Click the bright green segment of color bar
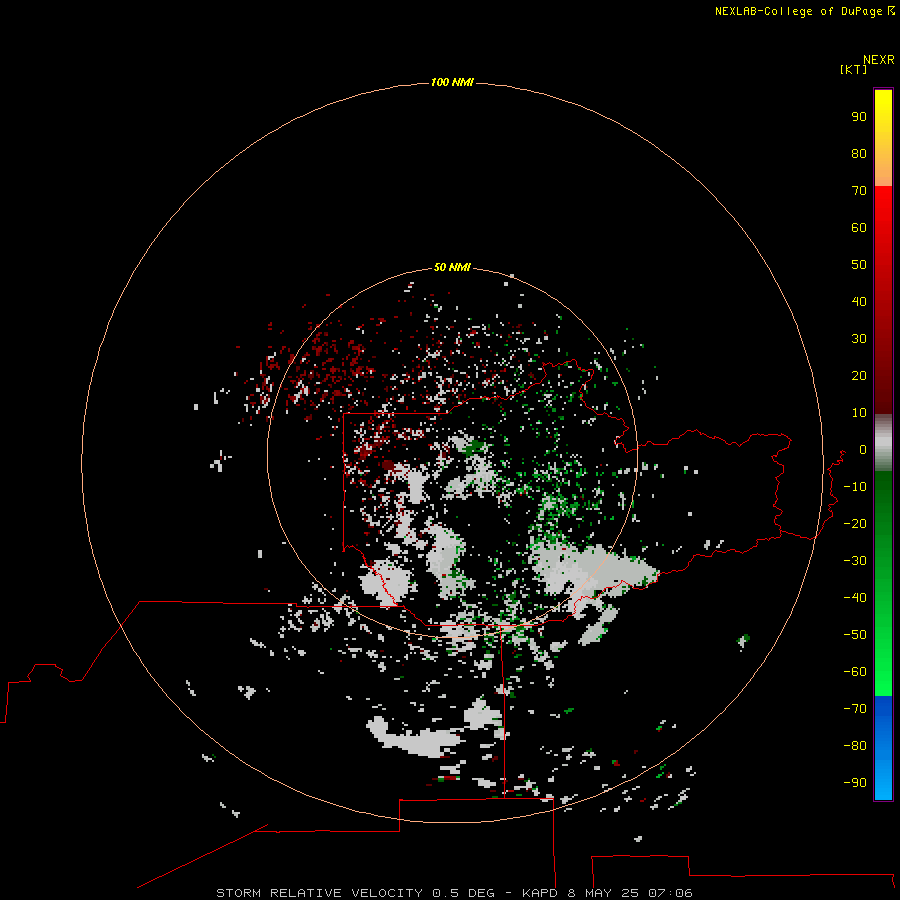 point(883,584)
